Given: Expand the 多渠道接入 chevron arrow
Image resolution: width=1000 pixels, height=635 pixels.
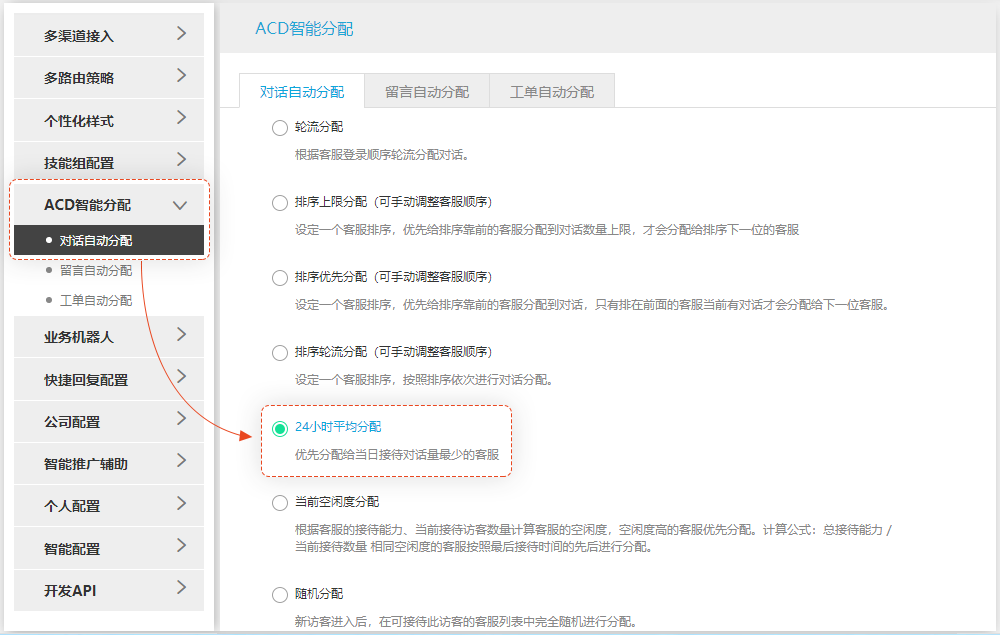Looking at the screenshot, I should (x=181, y=33).
